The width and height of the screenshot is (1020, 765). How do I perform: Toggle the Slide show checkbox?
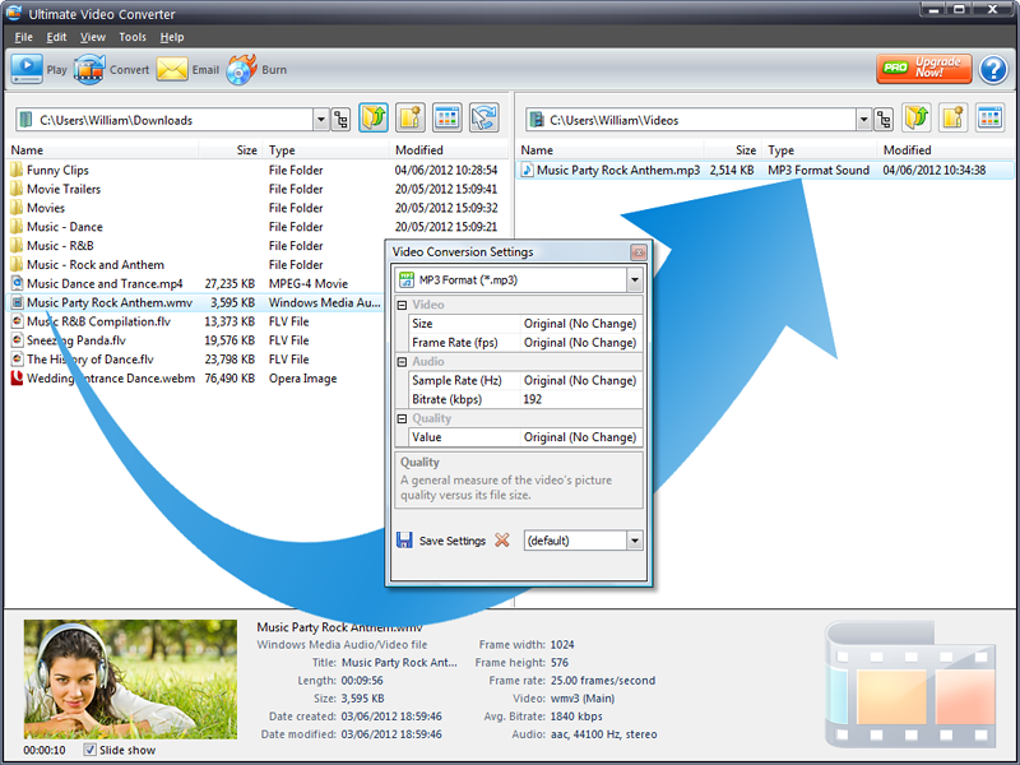89,749
